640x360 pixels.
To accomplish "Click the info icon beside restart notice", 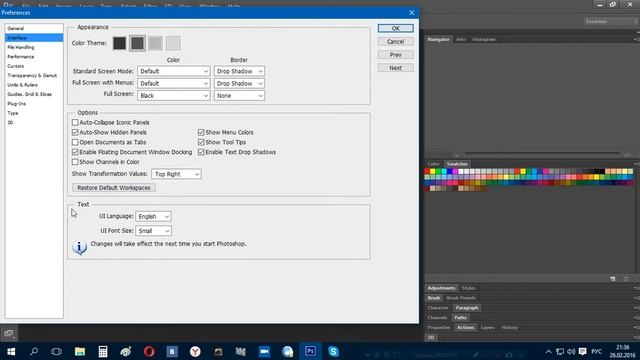I will click(80, 247).
